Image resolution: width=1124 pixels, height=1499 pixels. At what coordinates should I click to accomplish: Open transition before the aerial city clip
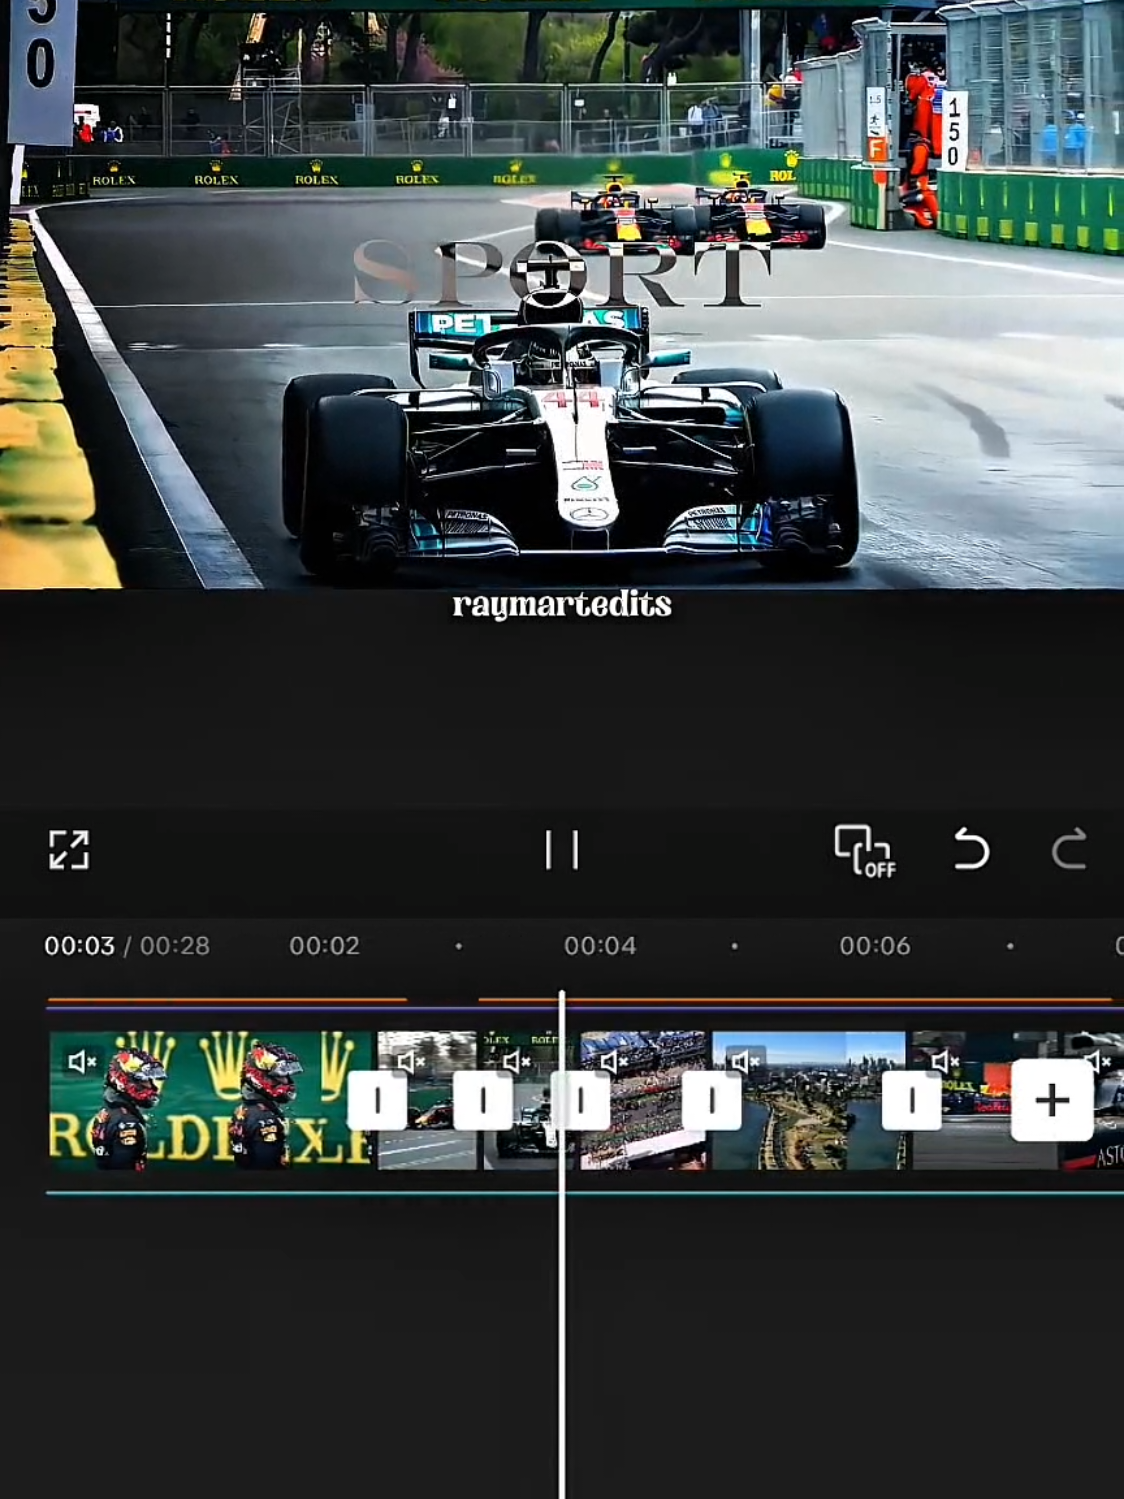pyautogui.click(x=711, y=1101)
